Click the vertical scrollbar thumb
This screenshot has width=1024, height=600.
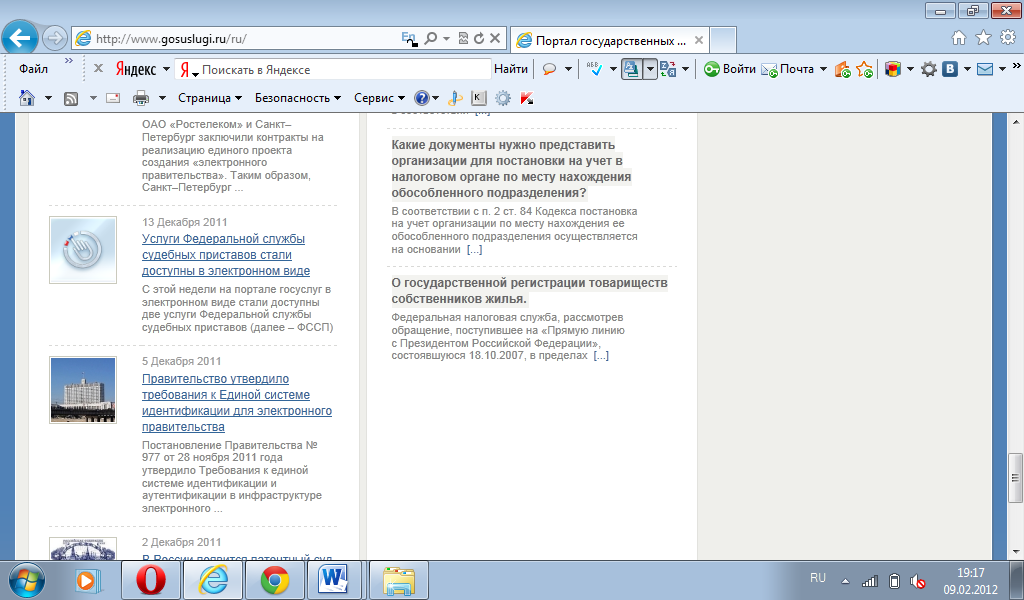coord(1015,478)
